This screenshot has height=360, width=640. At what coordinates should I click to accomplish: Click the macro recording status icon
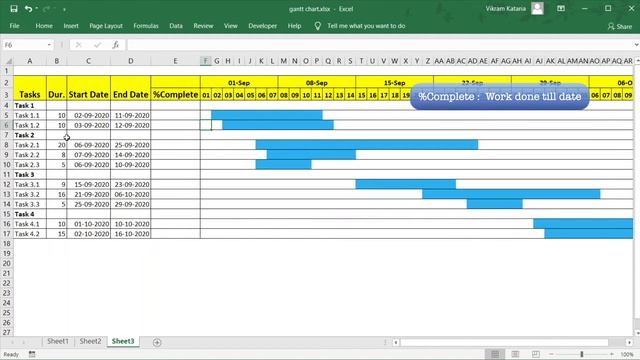[x=32, y=354]
